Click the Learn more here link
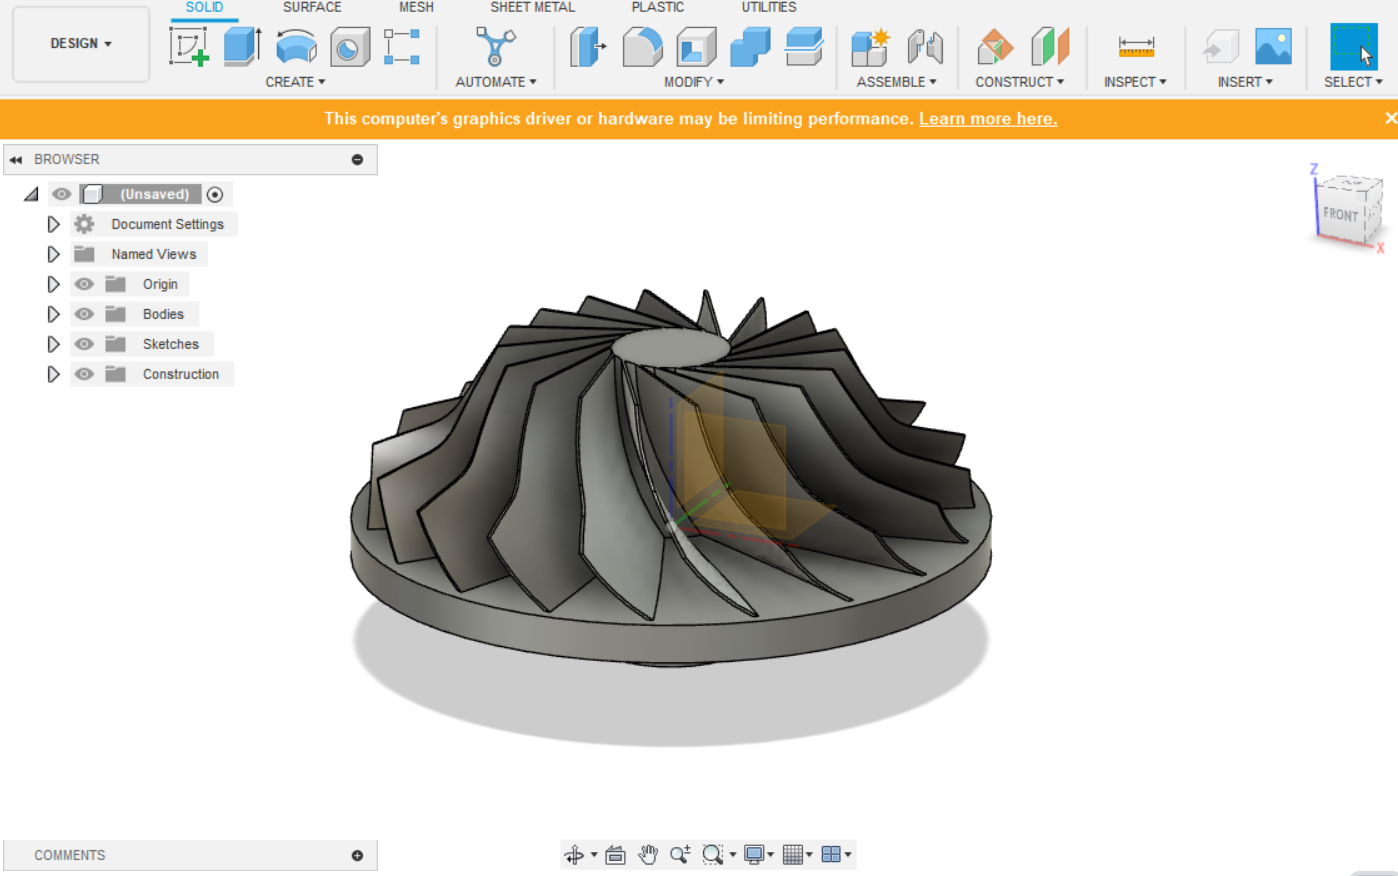1398x876 pixels. 988,118
